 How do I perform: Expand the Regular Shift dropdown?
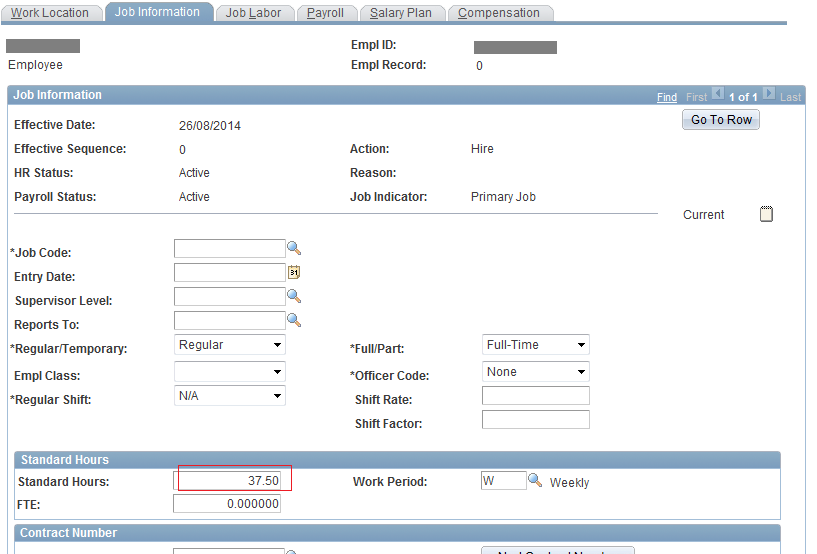pyautogui.click(x=230, y=396)
